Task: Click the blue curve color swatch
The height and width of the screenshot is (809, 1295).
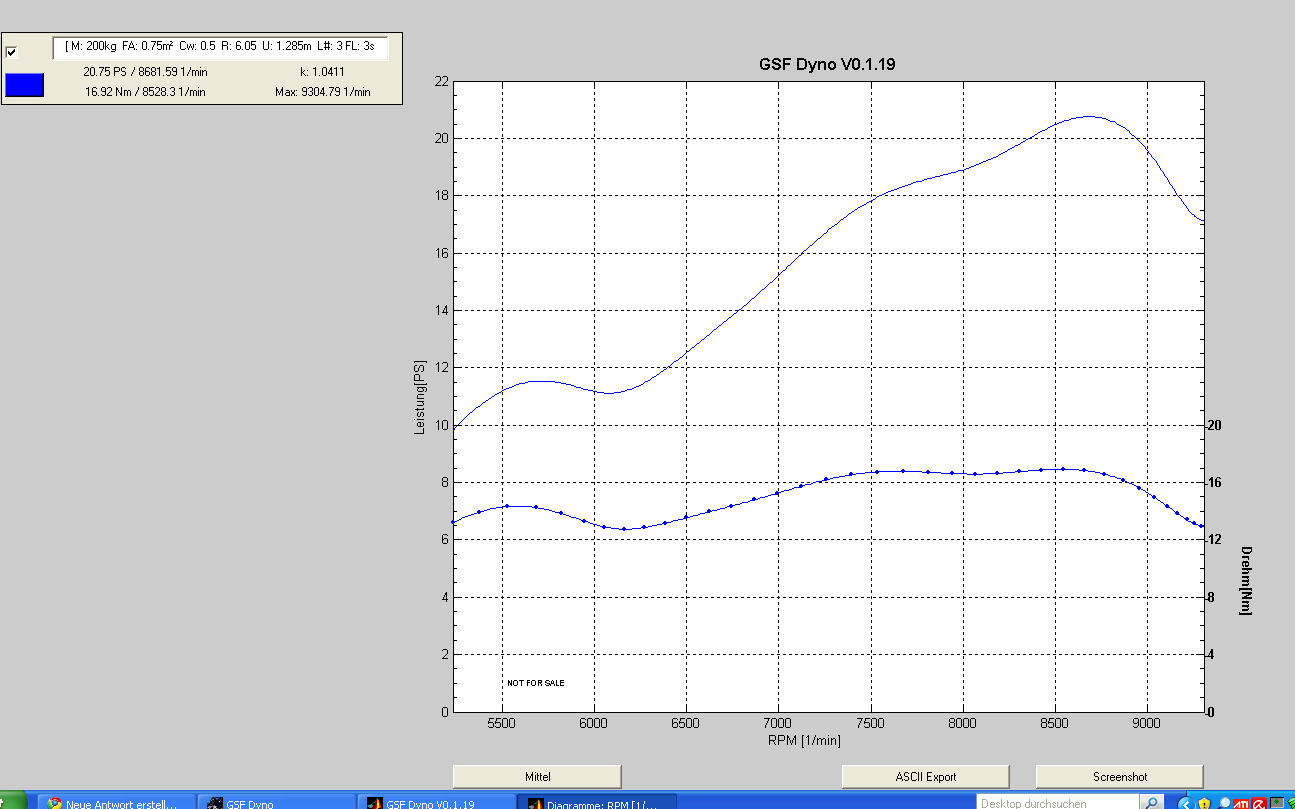Action: [x=25, y=85]
